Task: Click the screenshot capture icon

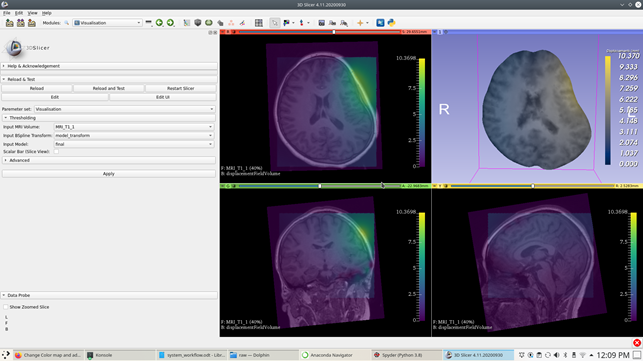Action: tap(322, 23)
